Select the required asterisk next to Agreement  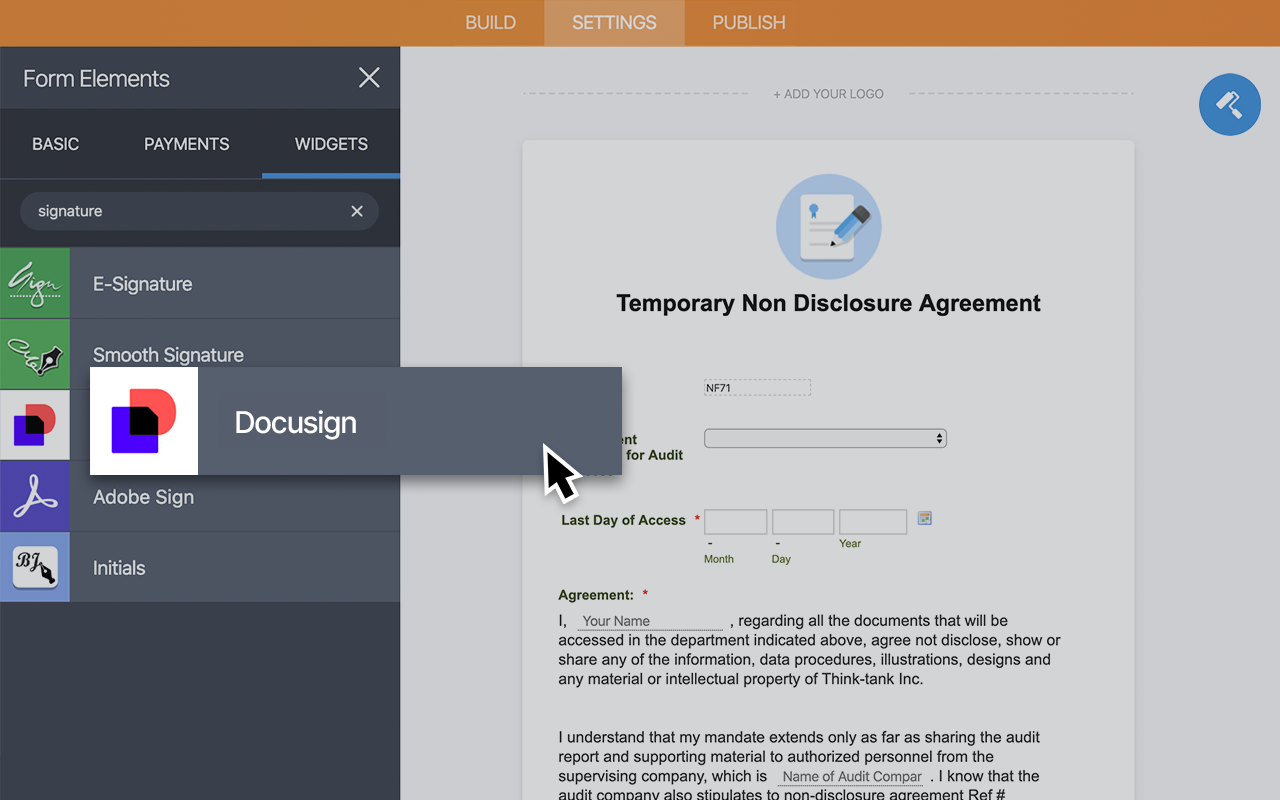[x=644, y=594]
